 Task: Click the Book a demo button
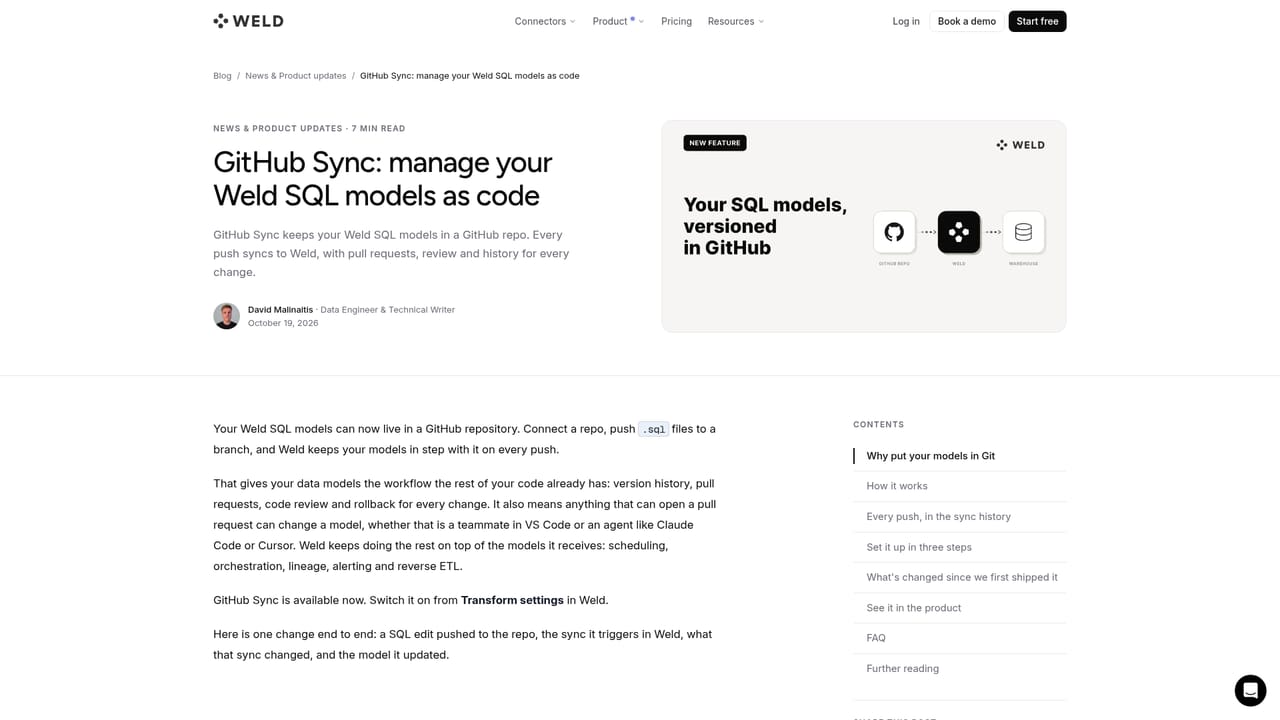tap(967, 21)
